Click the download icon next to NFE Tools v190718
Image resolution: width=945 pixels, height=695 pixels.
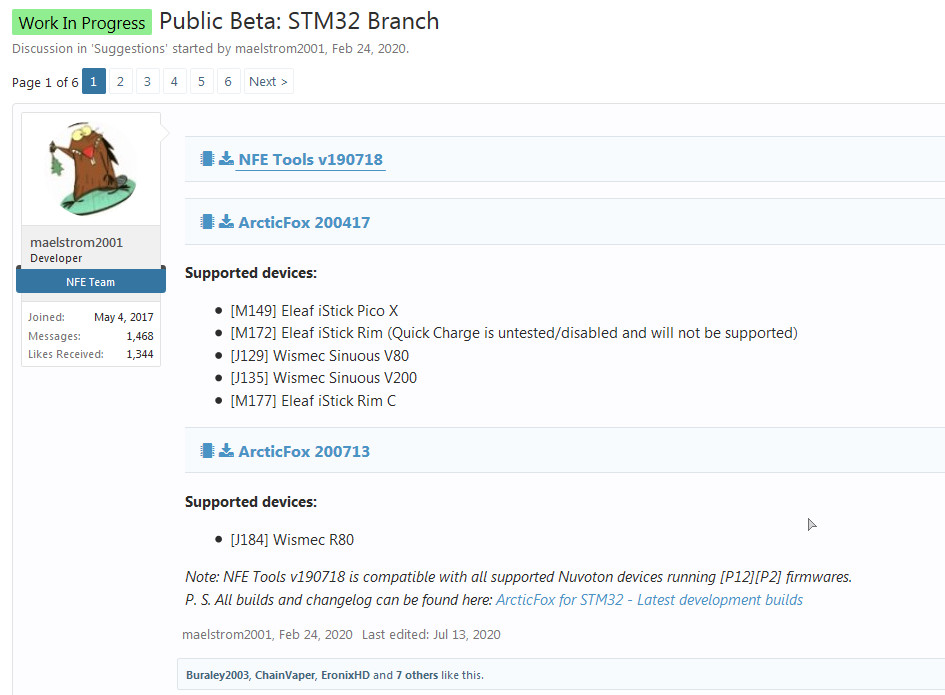tap(226, 159)
